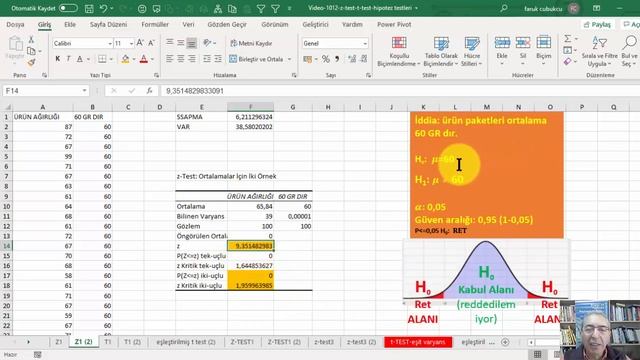This screenshot has height=360, width=640.
Task: Open Koşullu Biçimlendirme menu
Action: point(399,52)
